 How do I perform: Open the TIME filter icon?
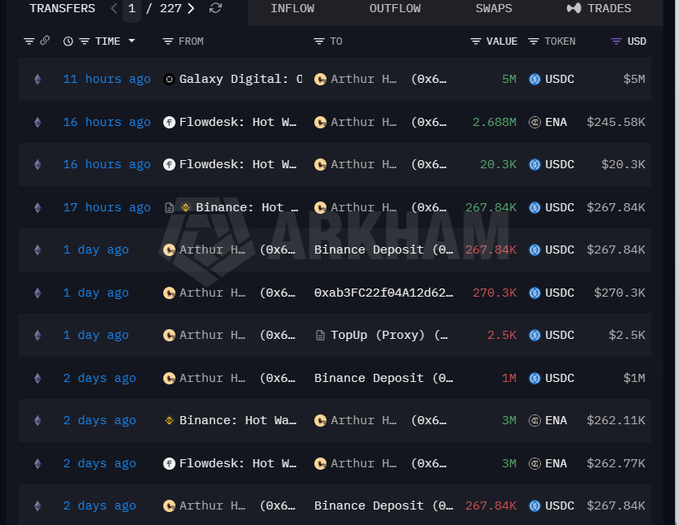pos(84,41)
